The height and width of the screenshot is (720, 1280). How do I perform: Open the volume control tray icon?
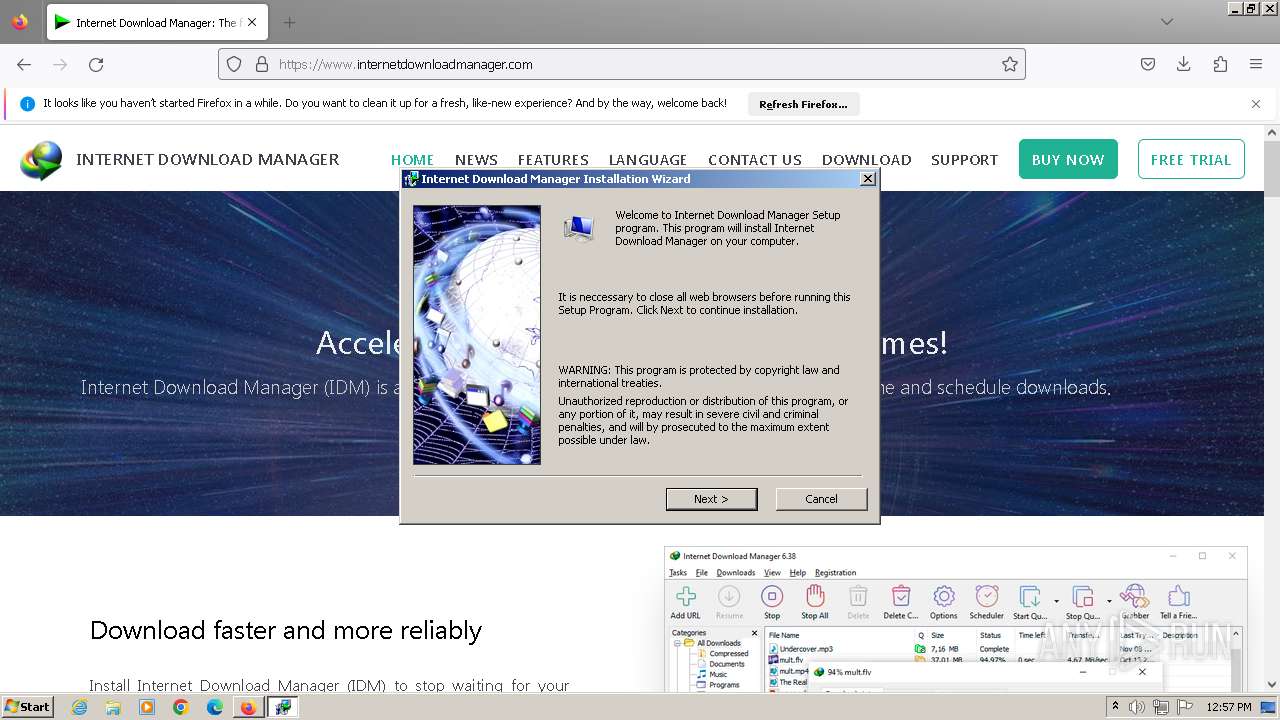click(x=1137, y=707)
